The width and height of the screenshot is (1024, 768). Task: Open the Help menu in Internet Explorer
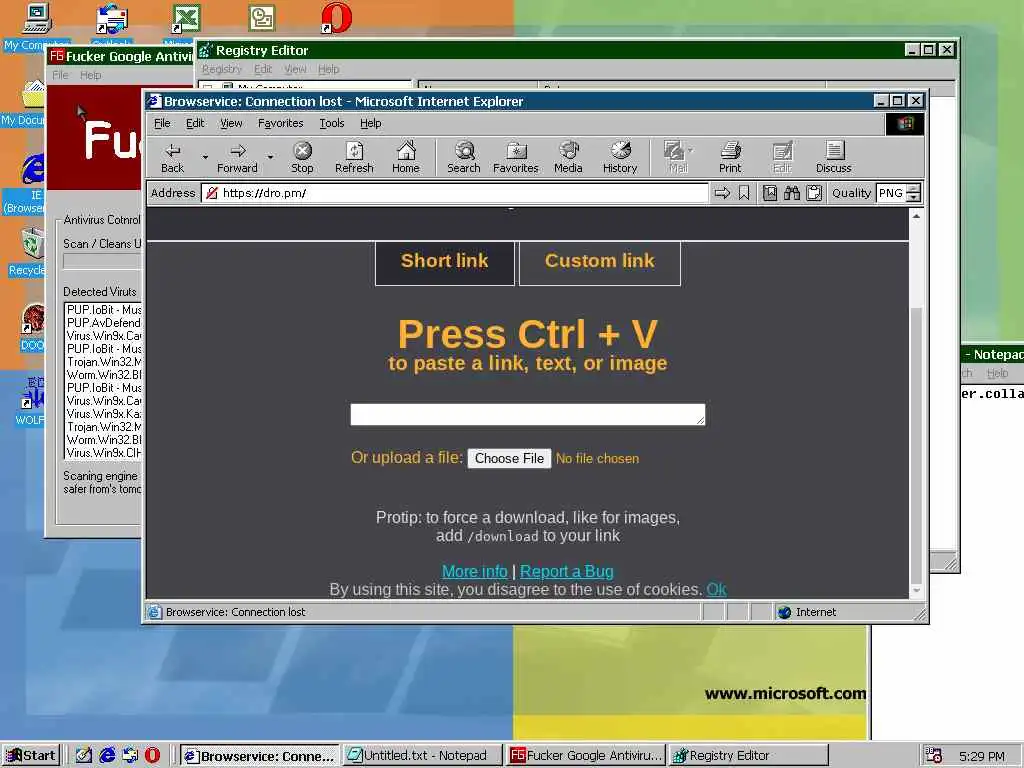click(x=370, y=123)
